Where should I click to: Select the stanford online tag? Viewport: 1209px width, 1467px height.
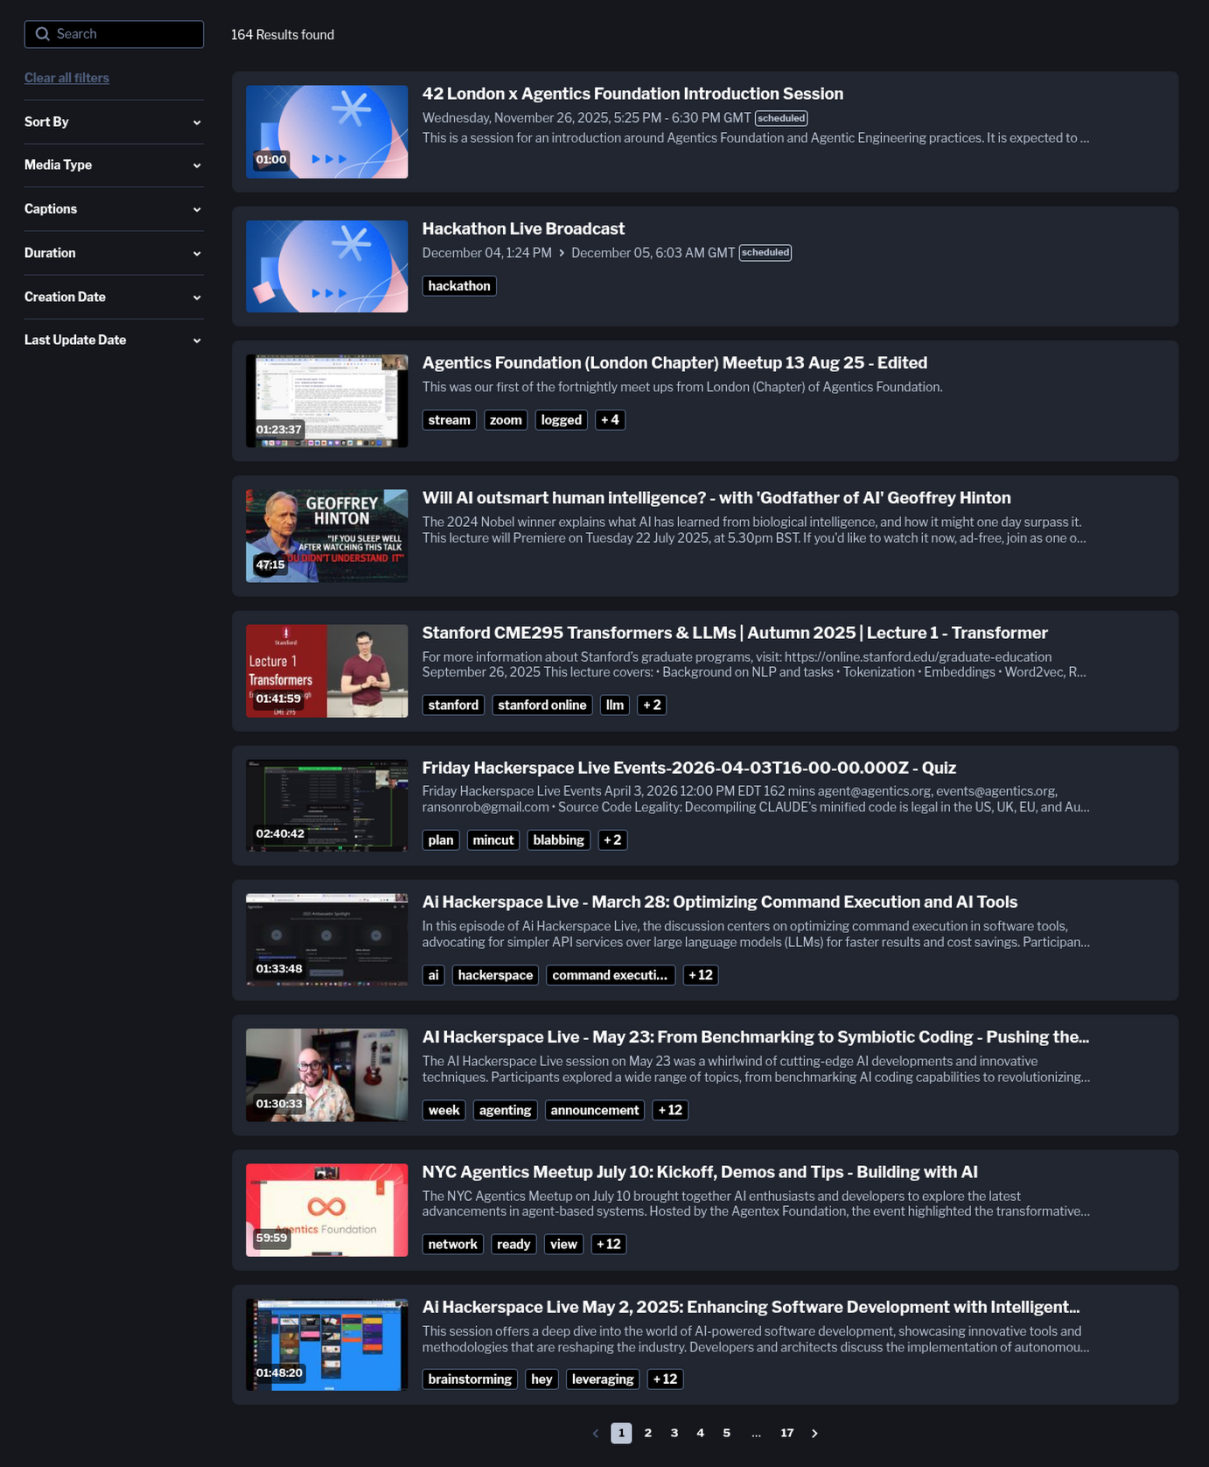point(542,705)
